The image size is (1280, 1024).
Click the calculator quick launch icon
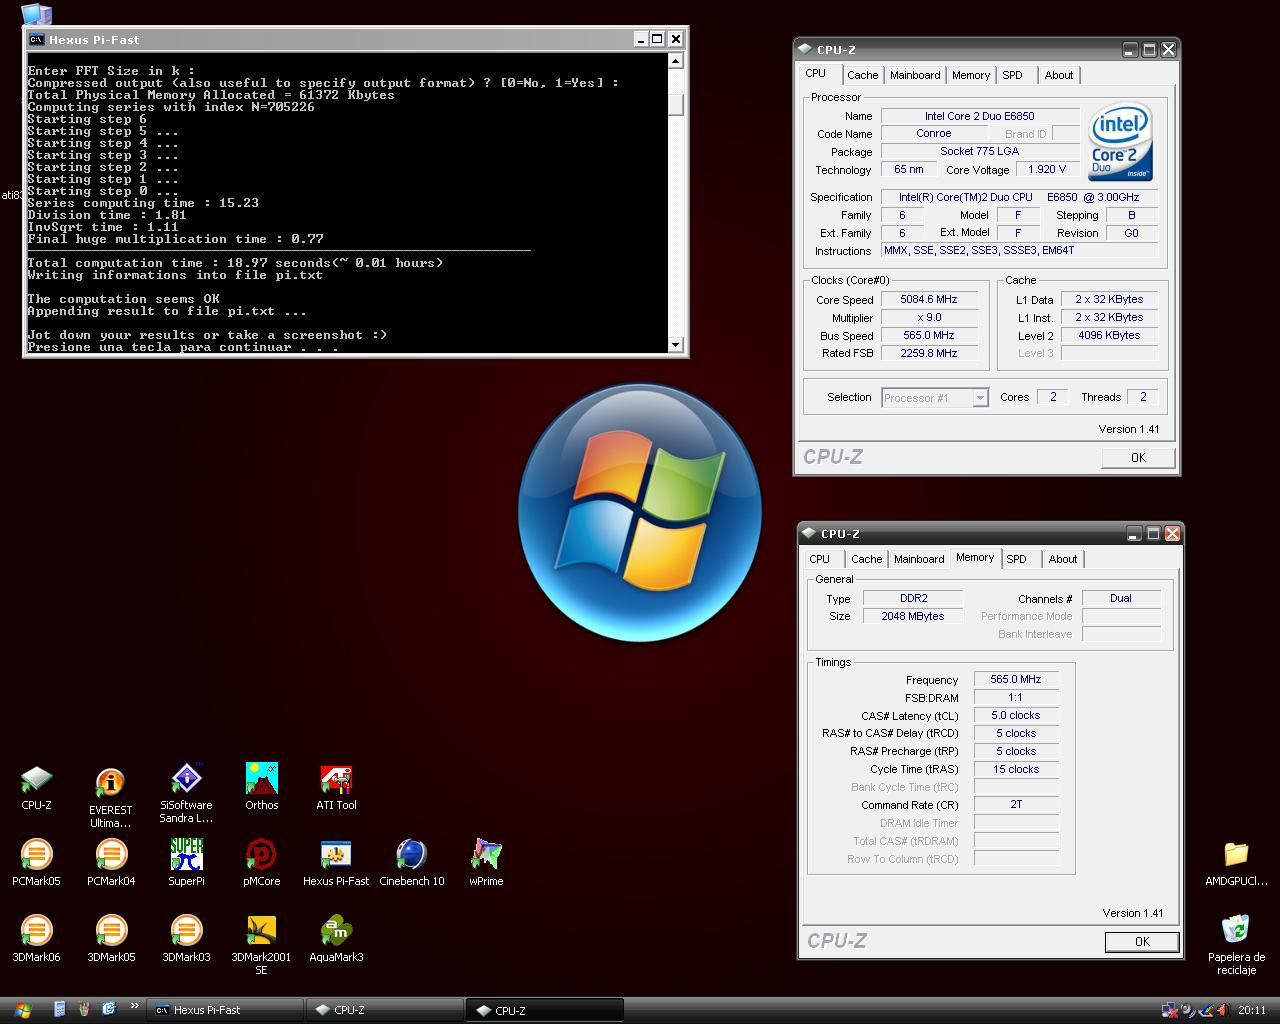click(60, 1009)
